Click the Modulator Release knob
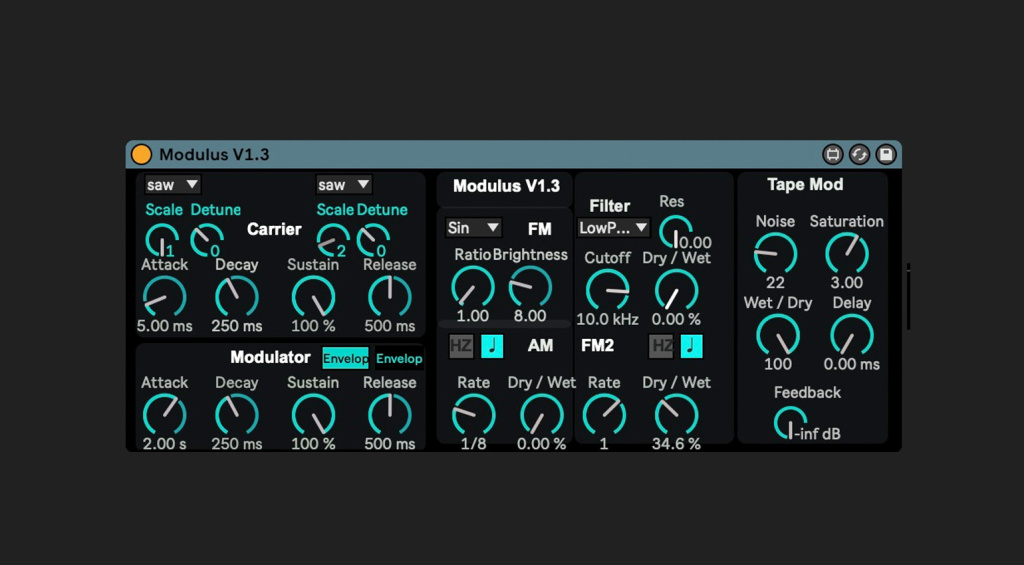1024x565 pixels. tap(390, 415)
